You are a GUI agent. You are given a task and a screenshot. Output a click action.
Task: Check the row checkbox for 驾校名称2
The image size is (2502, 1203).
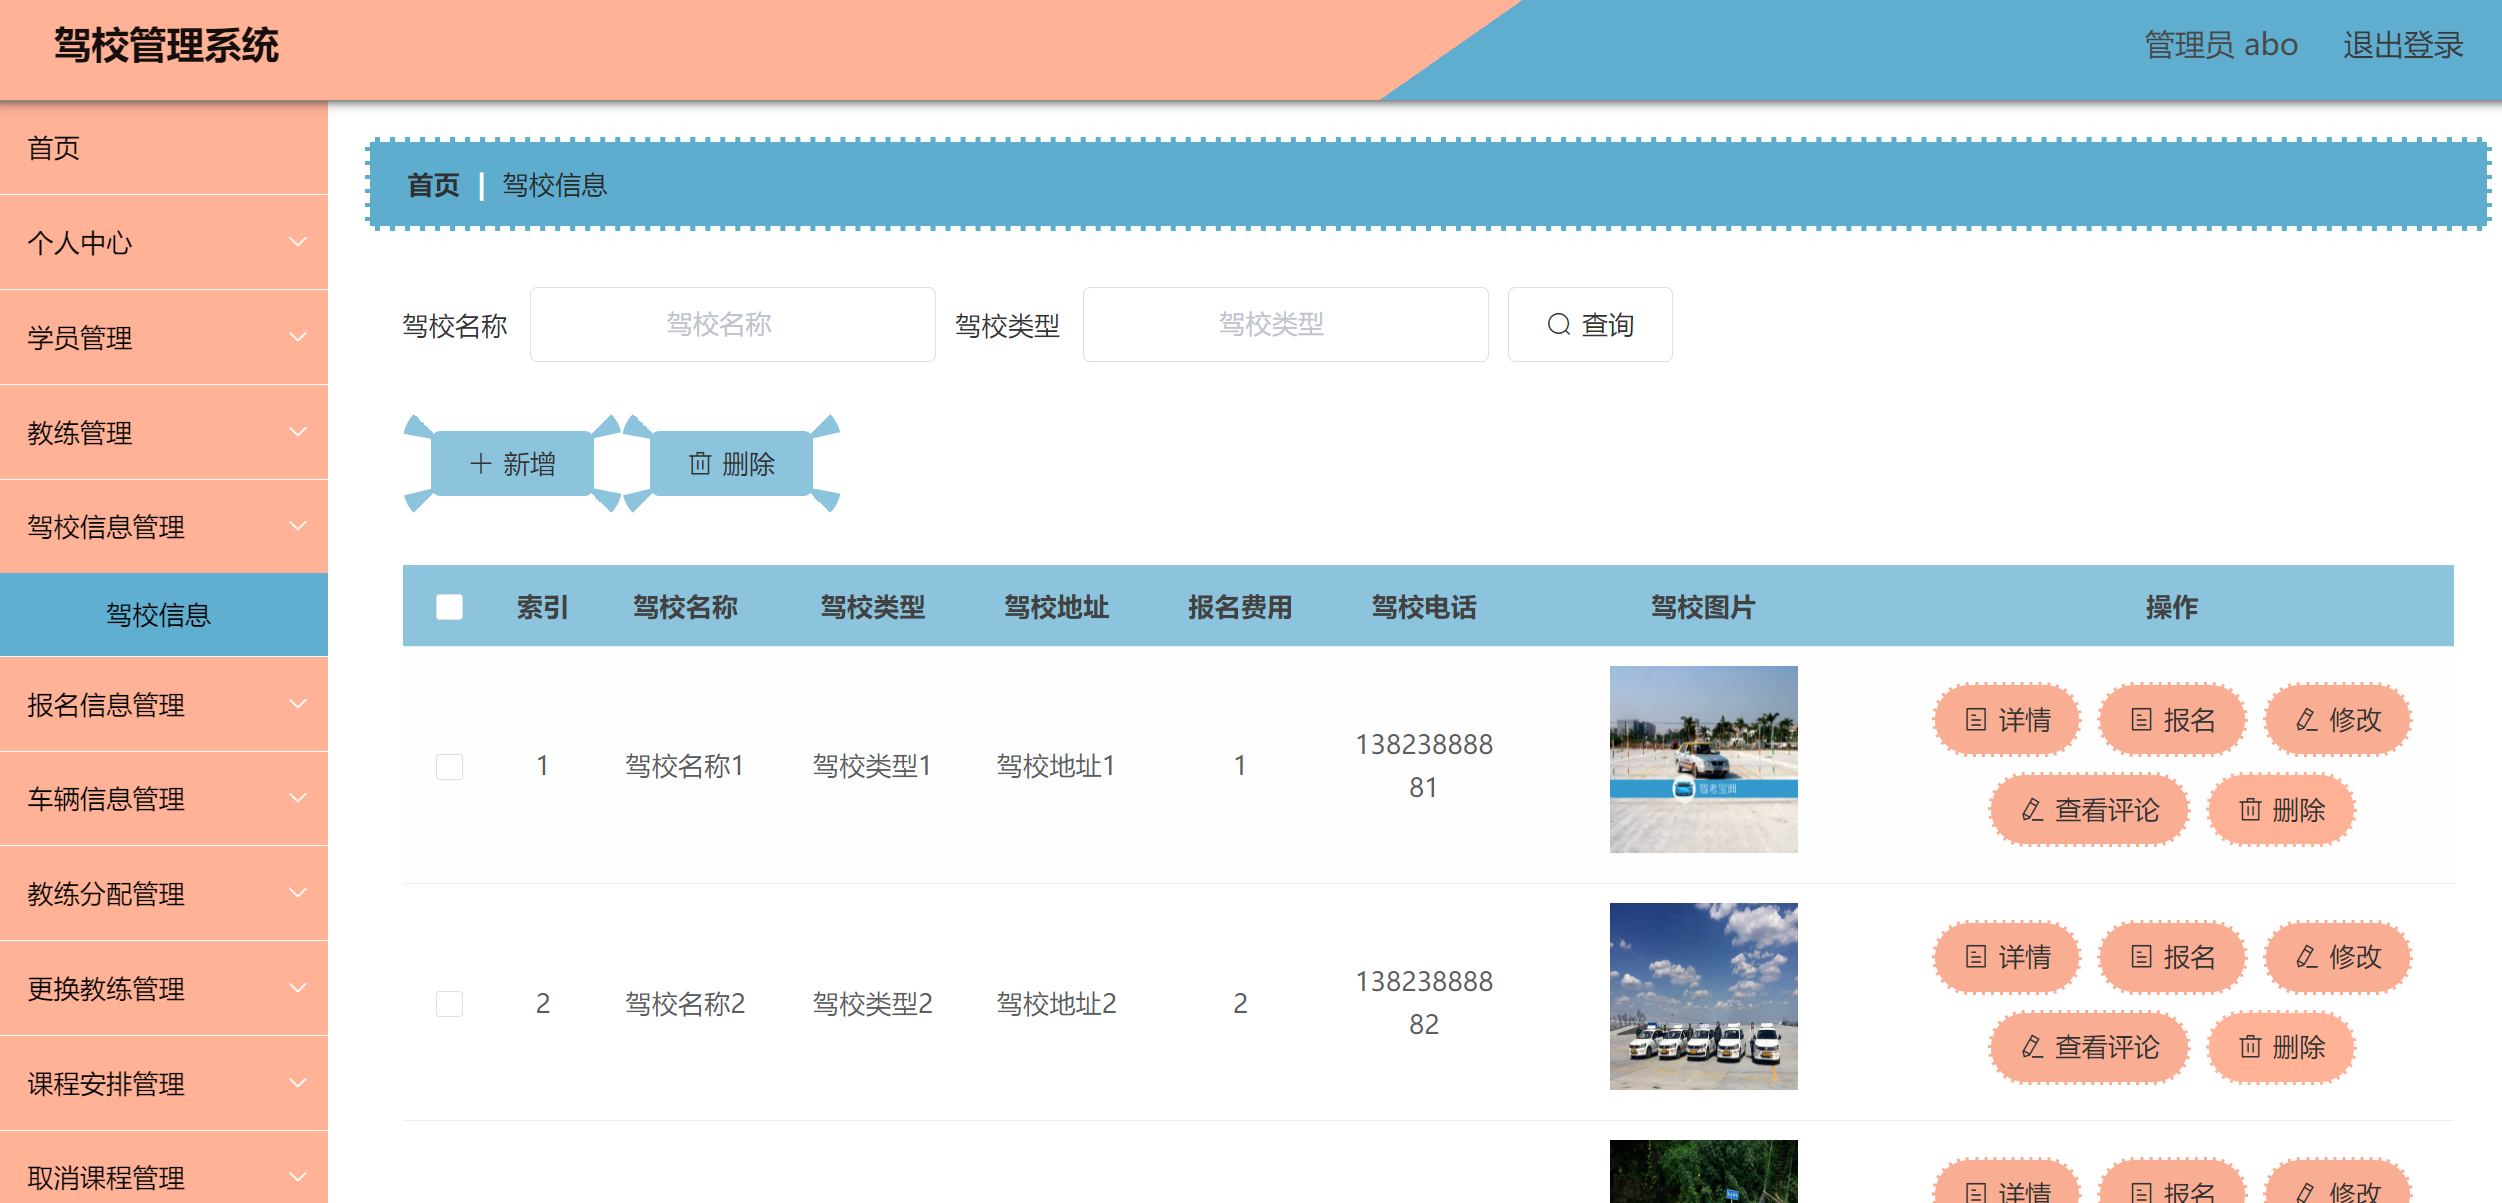coord(447,1003)
